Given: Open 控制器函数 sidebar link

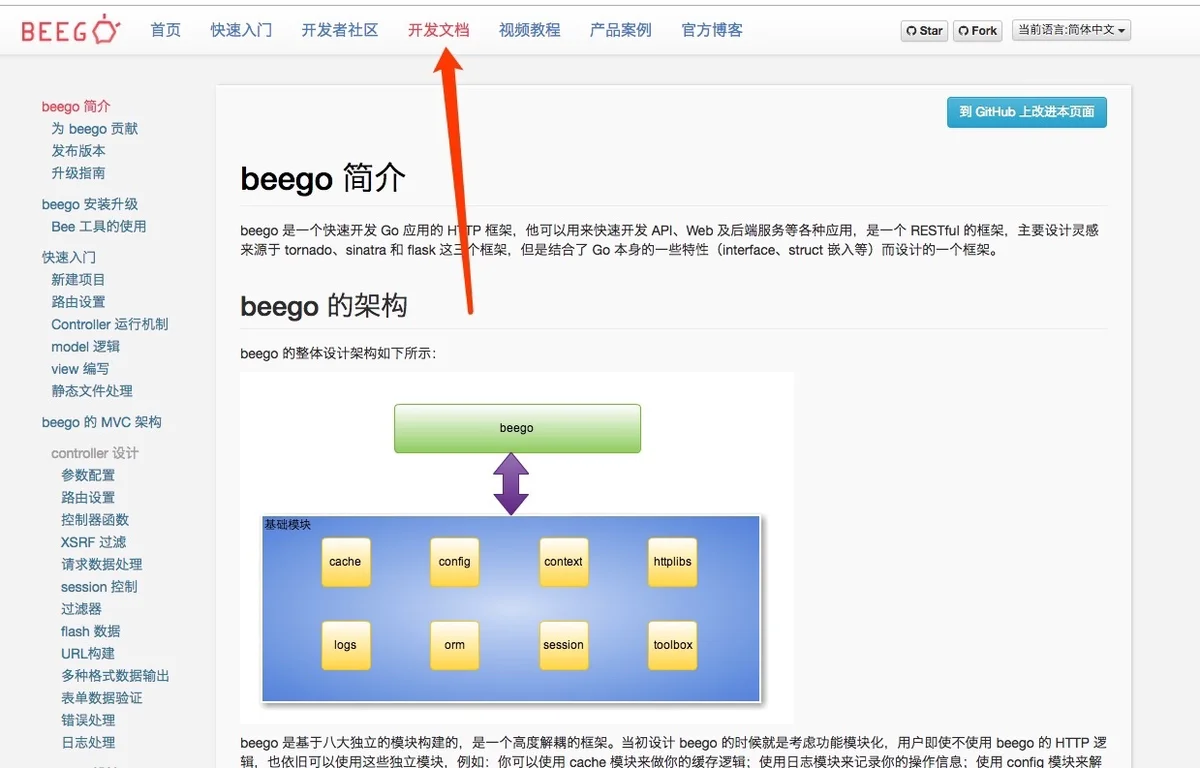Looking at the screenshot, I should (95, 519).
